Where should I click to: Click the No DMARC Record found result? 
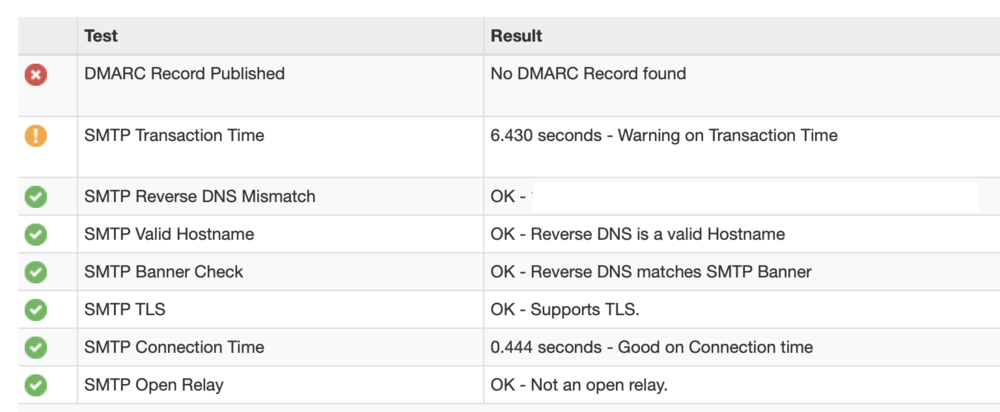click(588, 74)
